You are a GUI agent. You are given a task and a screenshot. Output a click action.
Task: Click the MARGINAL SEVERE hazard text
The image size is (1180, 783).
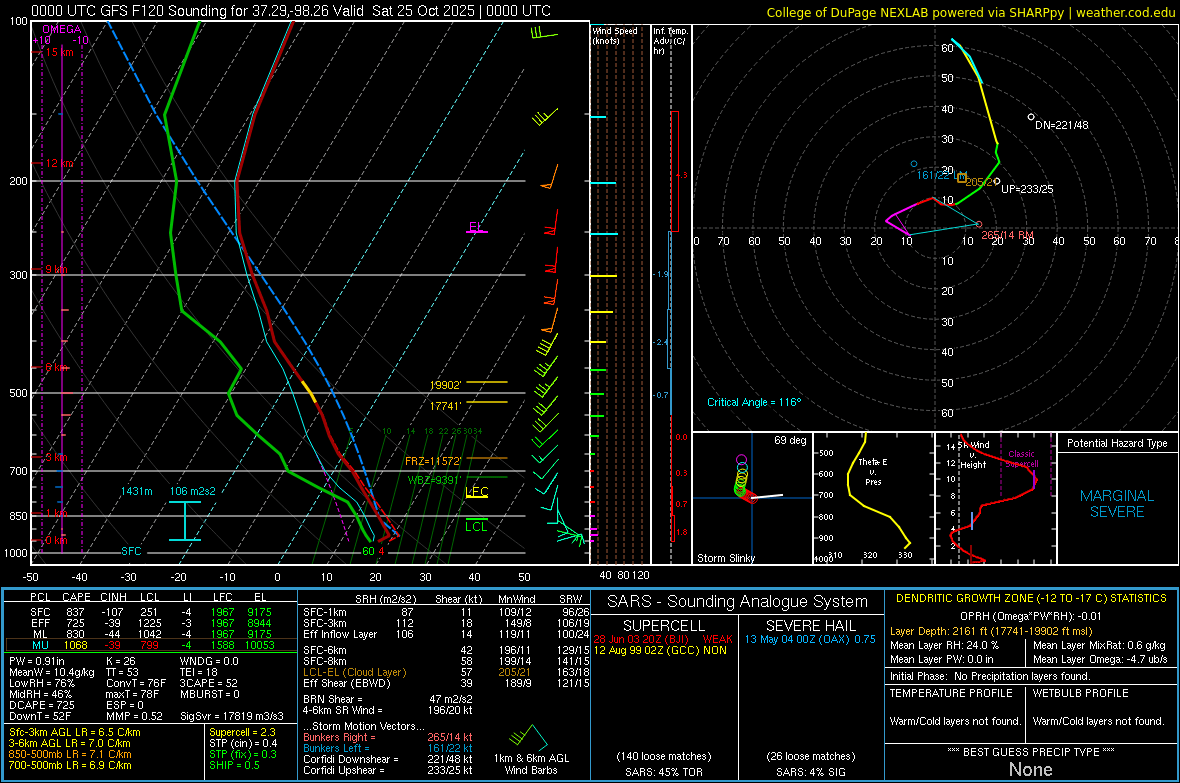pyautogui.click(x=1117, y=504)
